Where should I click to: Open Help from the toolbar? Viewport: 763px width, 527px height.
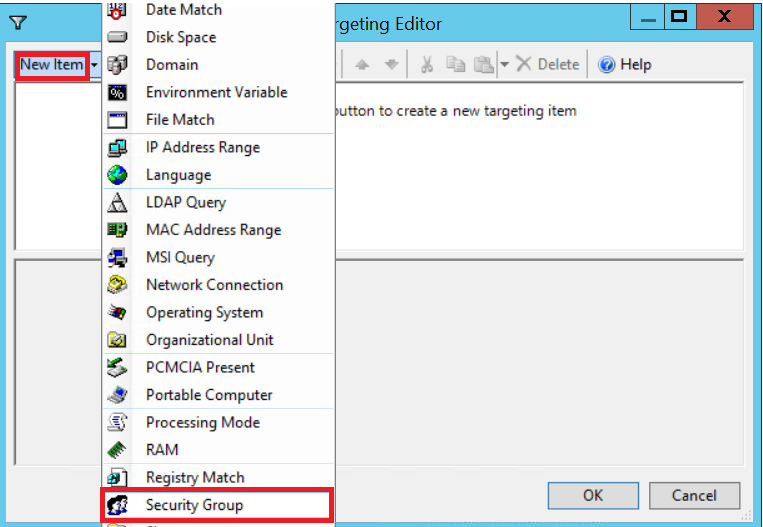(x=624, y=65)
